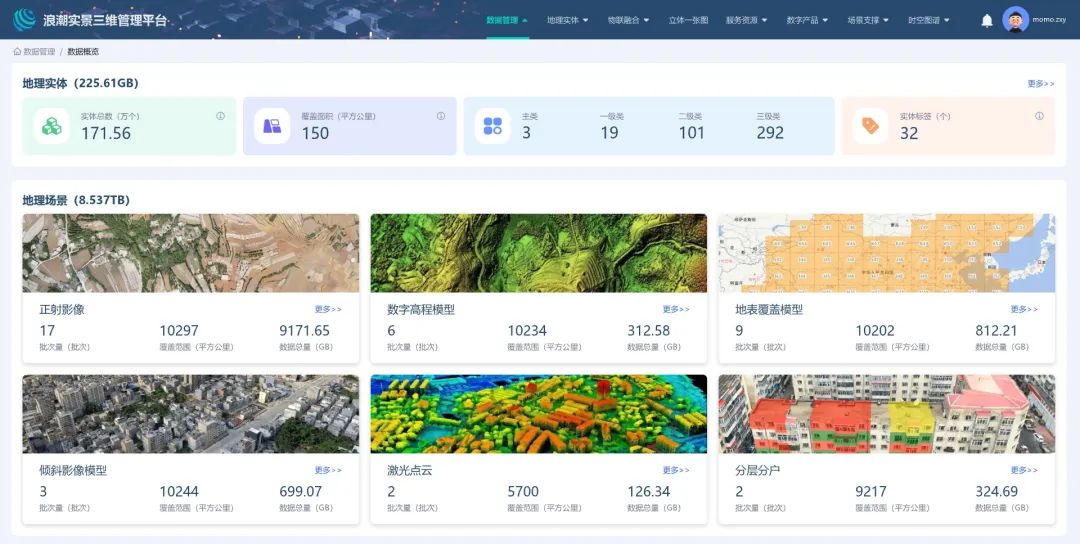Click the platform logo icon
1080x544 pixels.
point(25,19)
